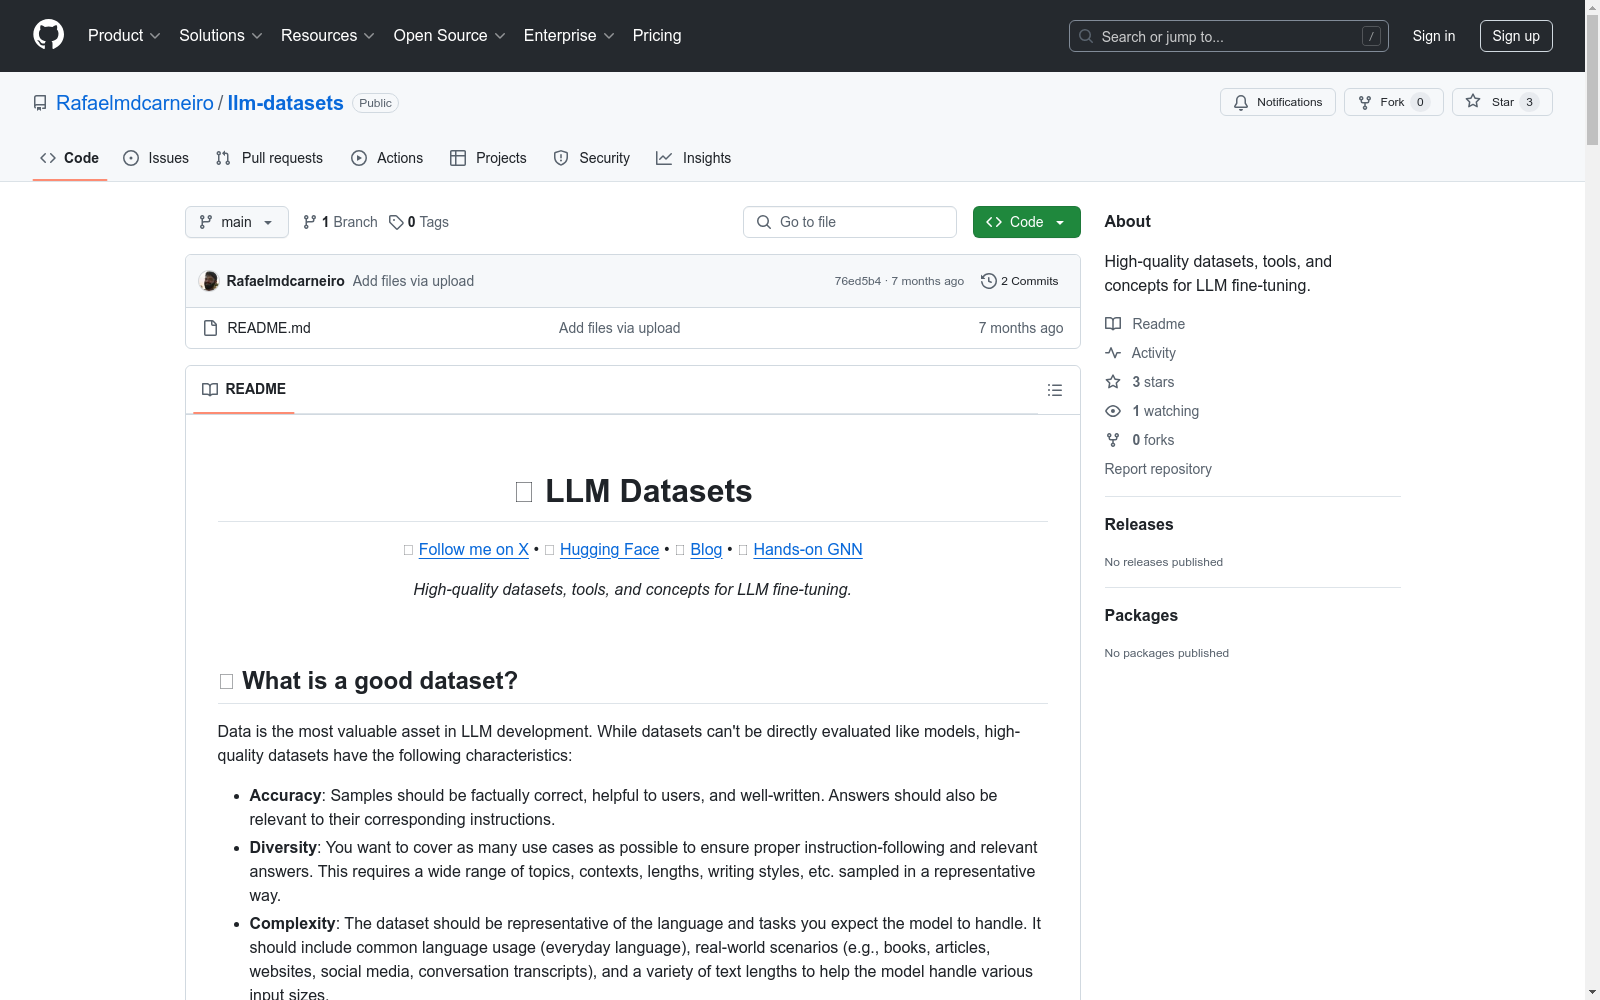Open the Actions tab
The image size is (1600, 1000).
(x=387, y=158)
